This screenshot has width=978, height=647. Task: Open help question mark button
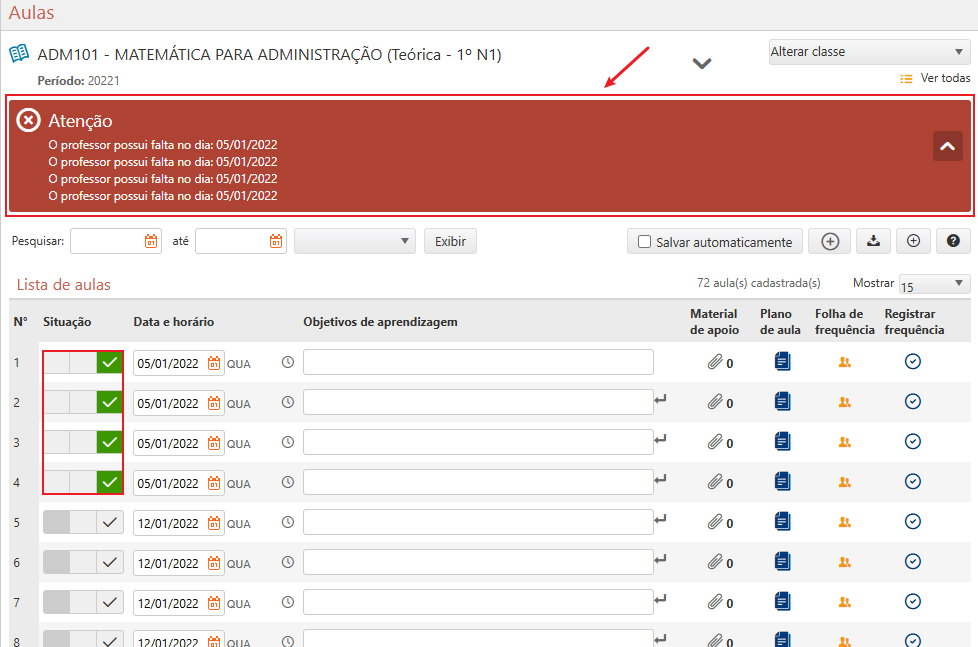(x=953, y=241)
